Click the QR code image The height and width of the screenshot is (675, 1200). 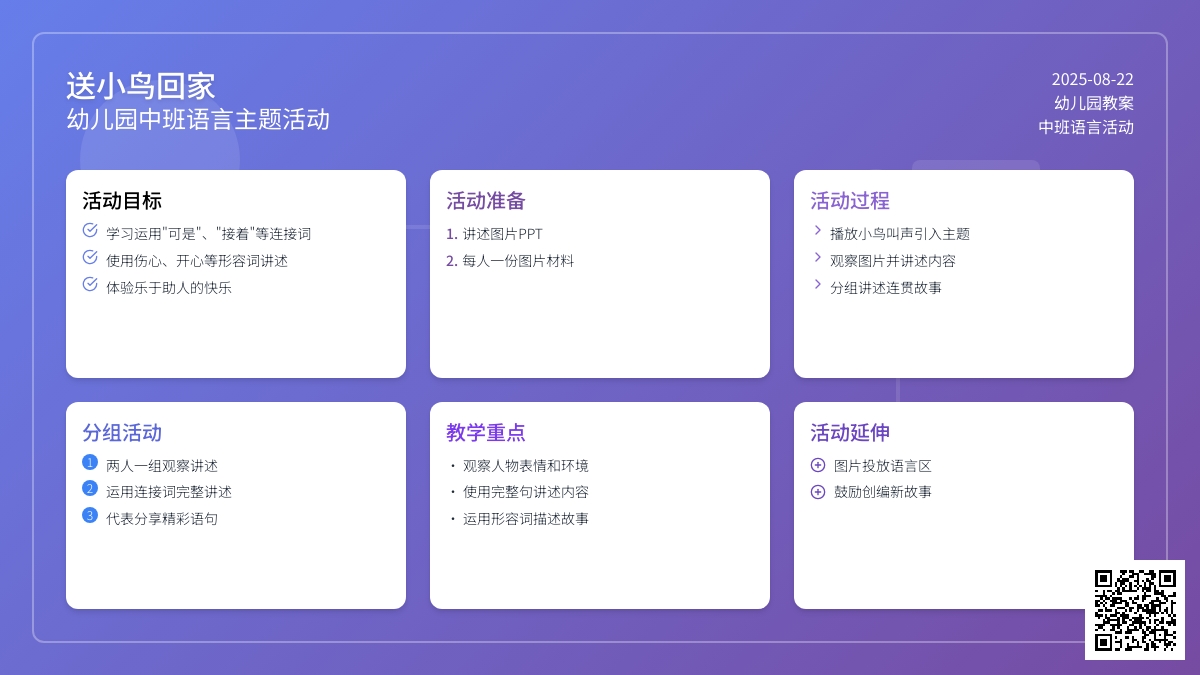(x=1135, y=610)
